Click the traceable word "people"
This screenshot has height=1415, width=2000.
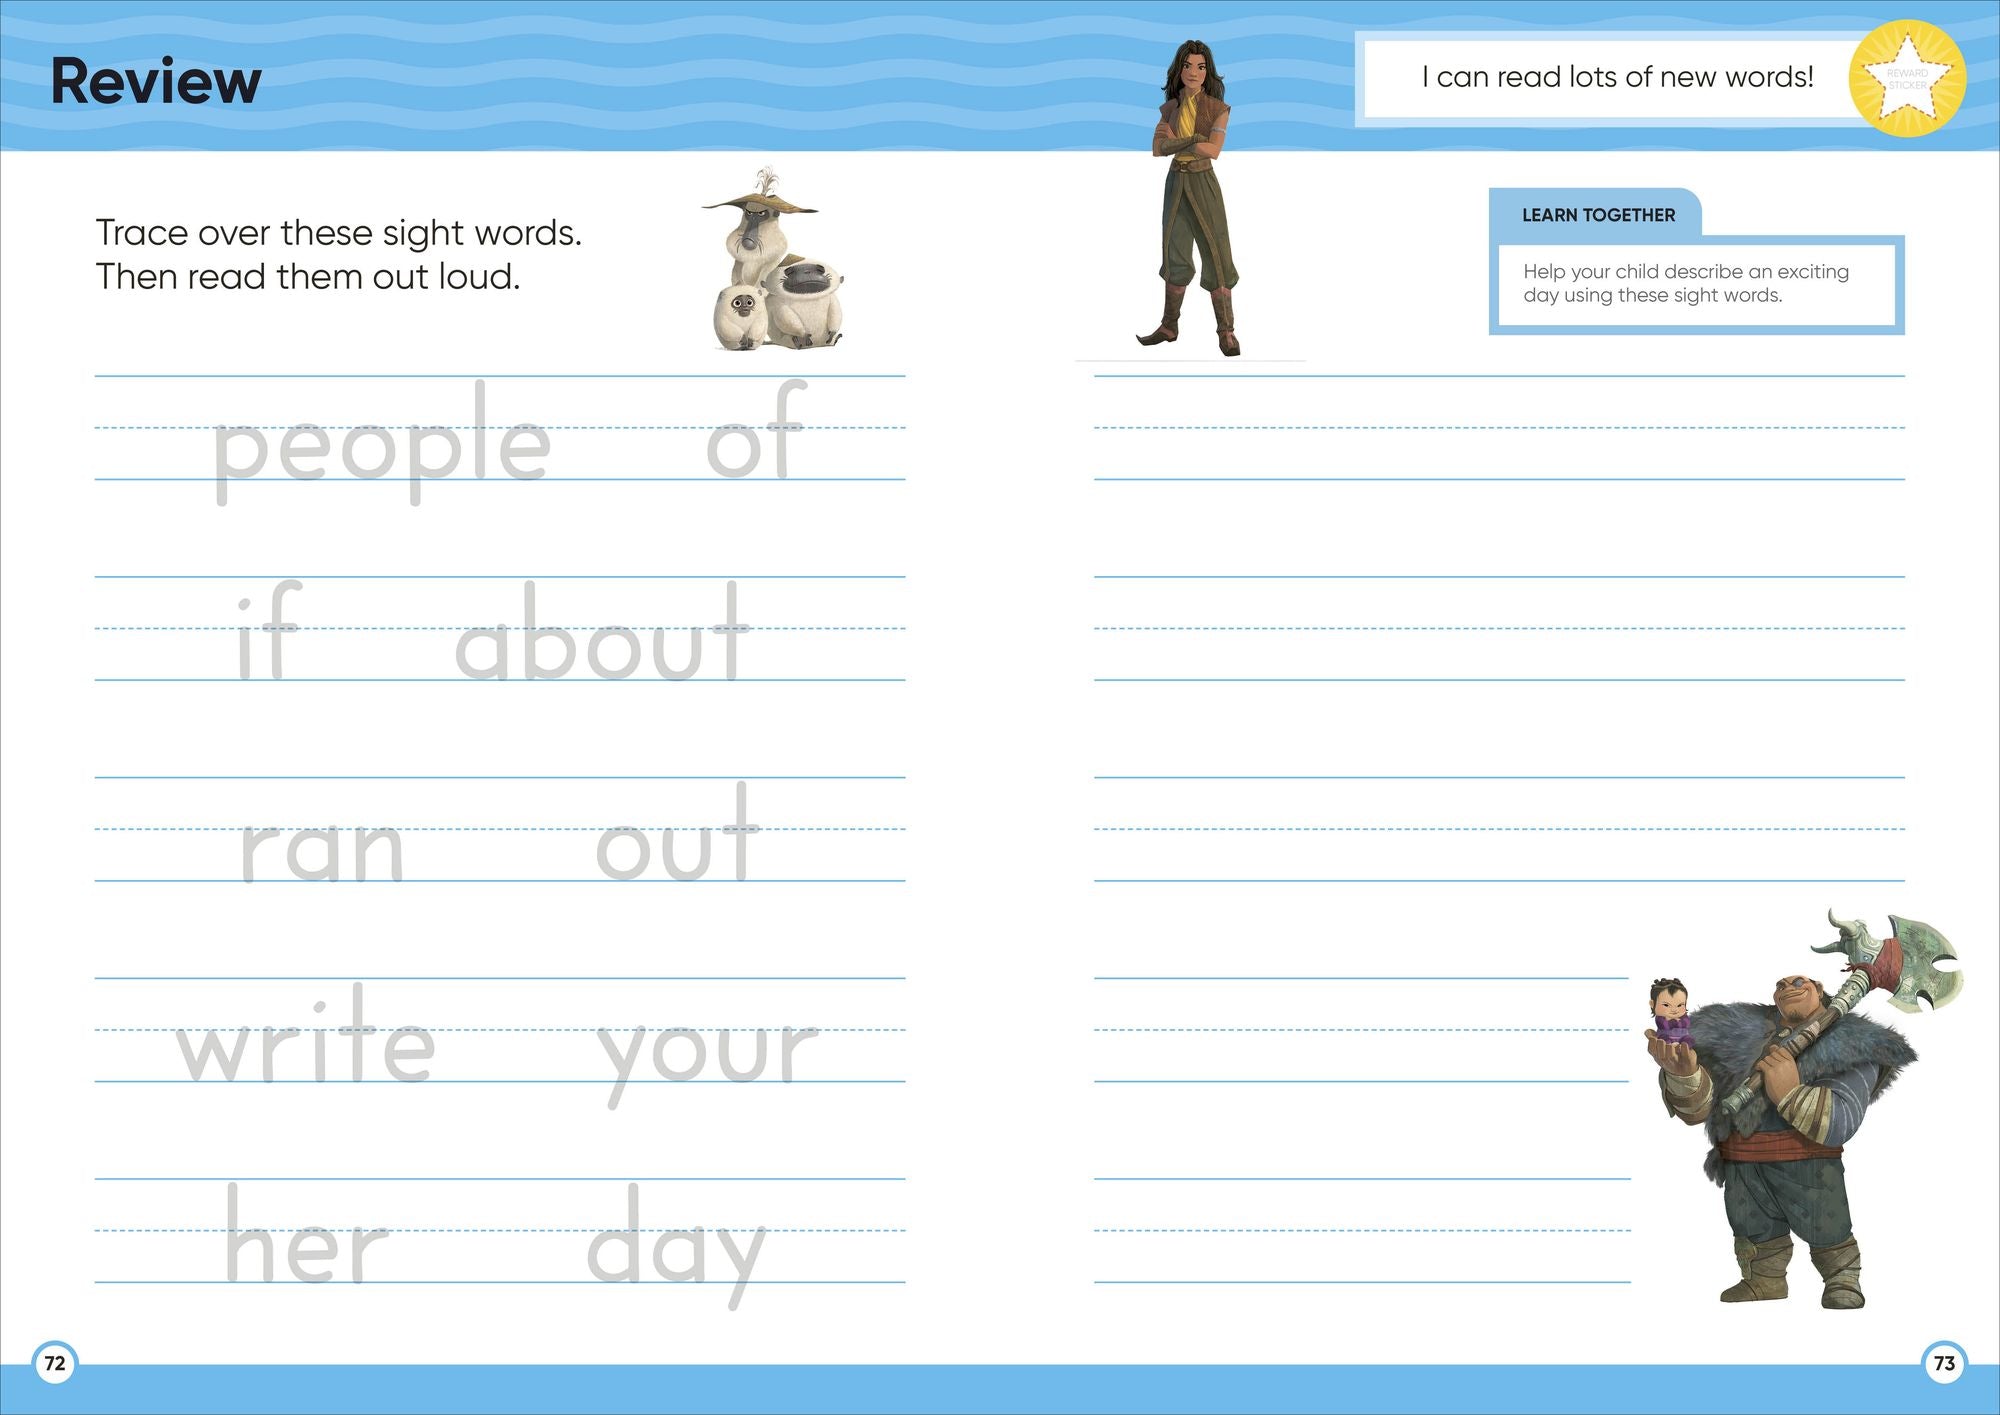point(381,445)
